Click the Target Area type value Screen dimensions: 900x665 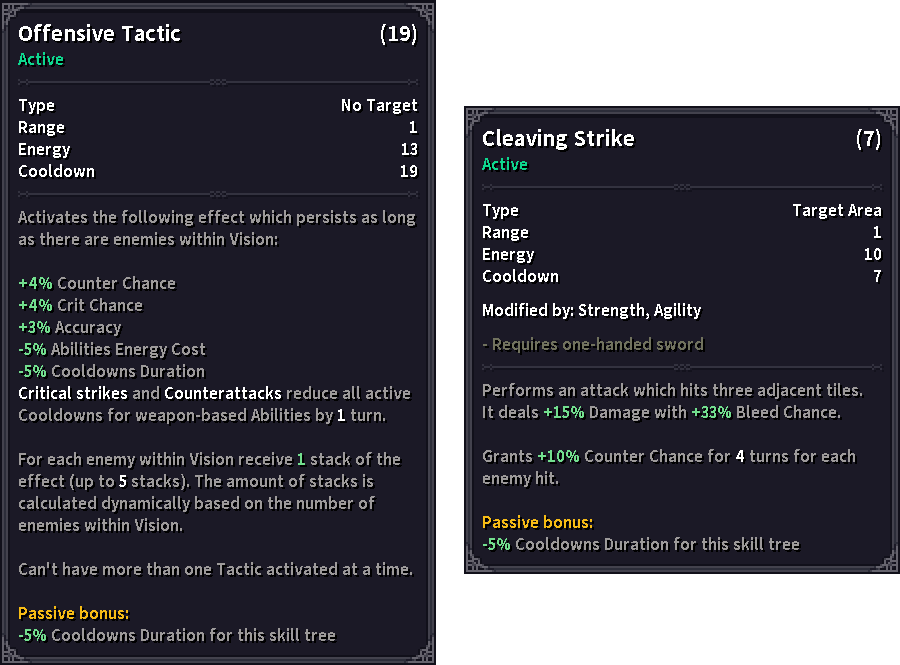point(836,211)
